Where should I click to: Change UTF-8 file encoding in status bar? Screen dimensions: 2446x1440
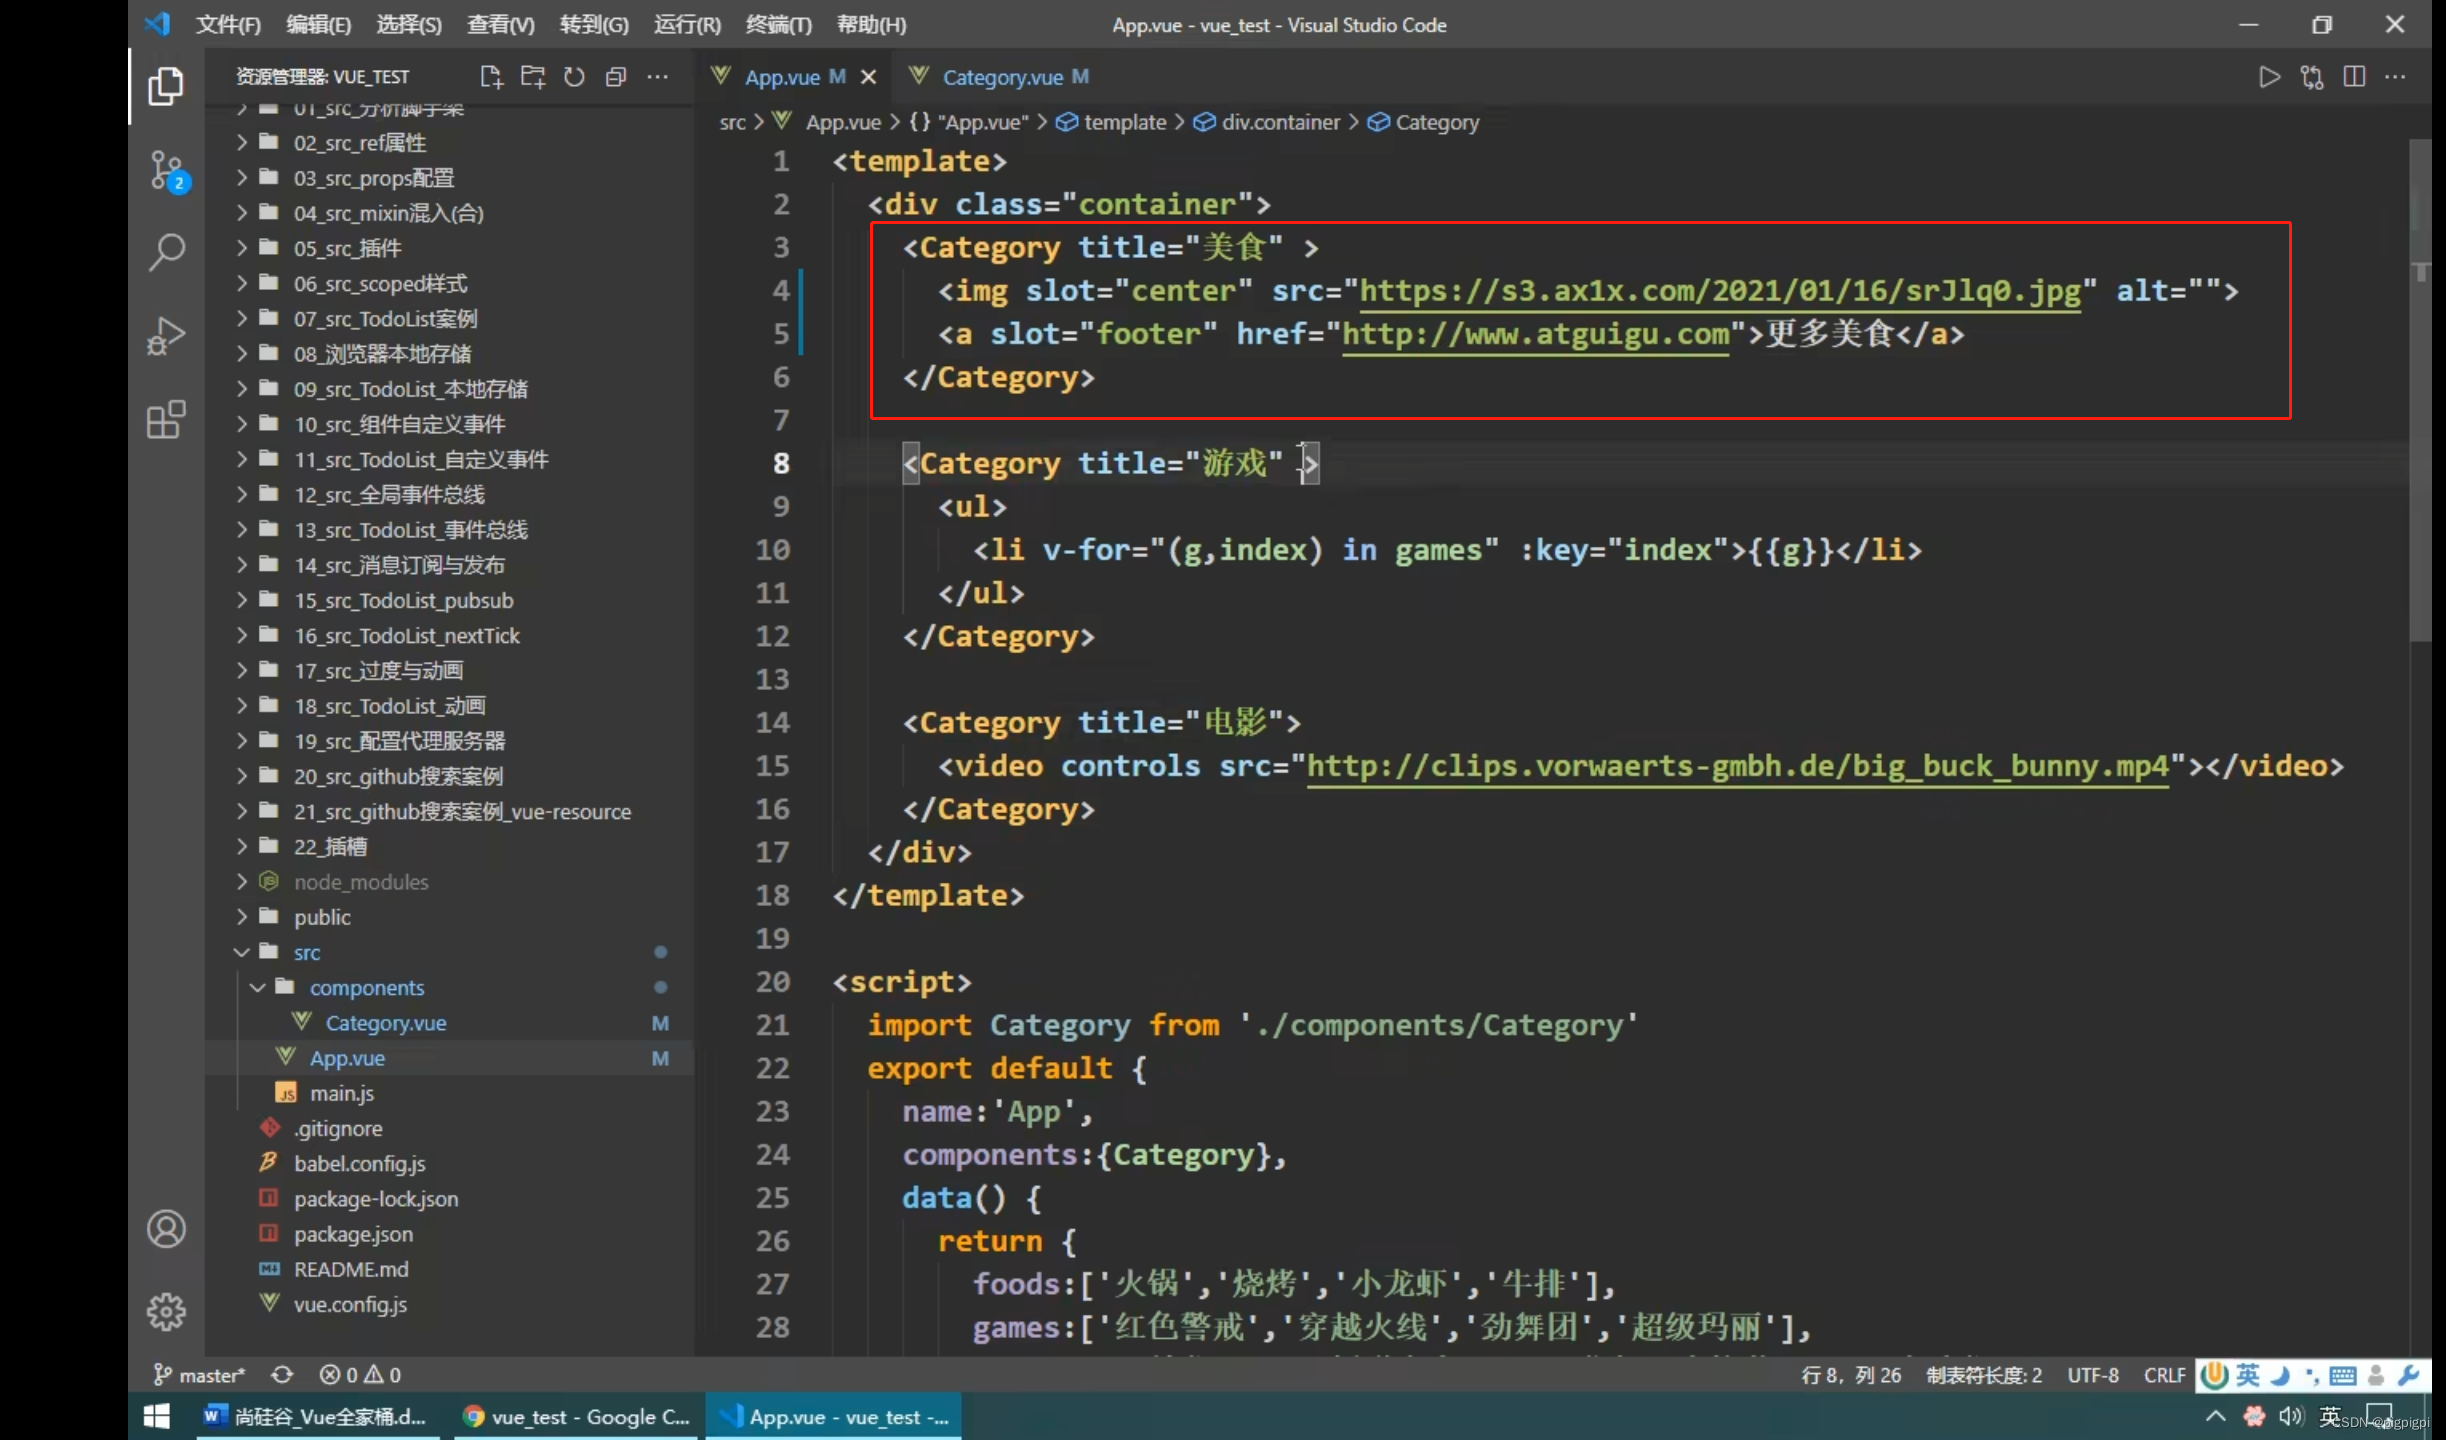(2092, 1375)
